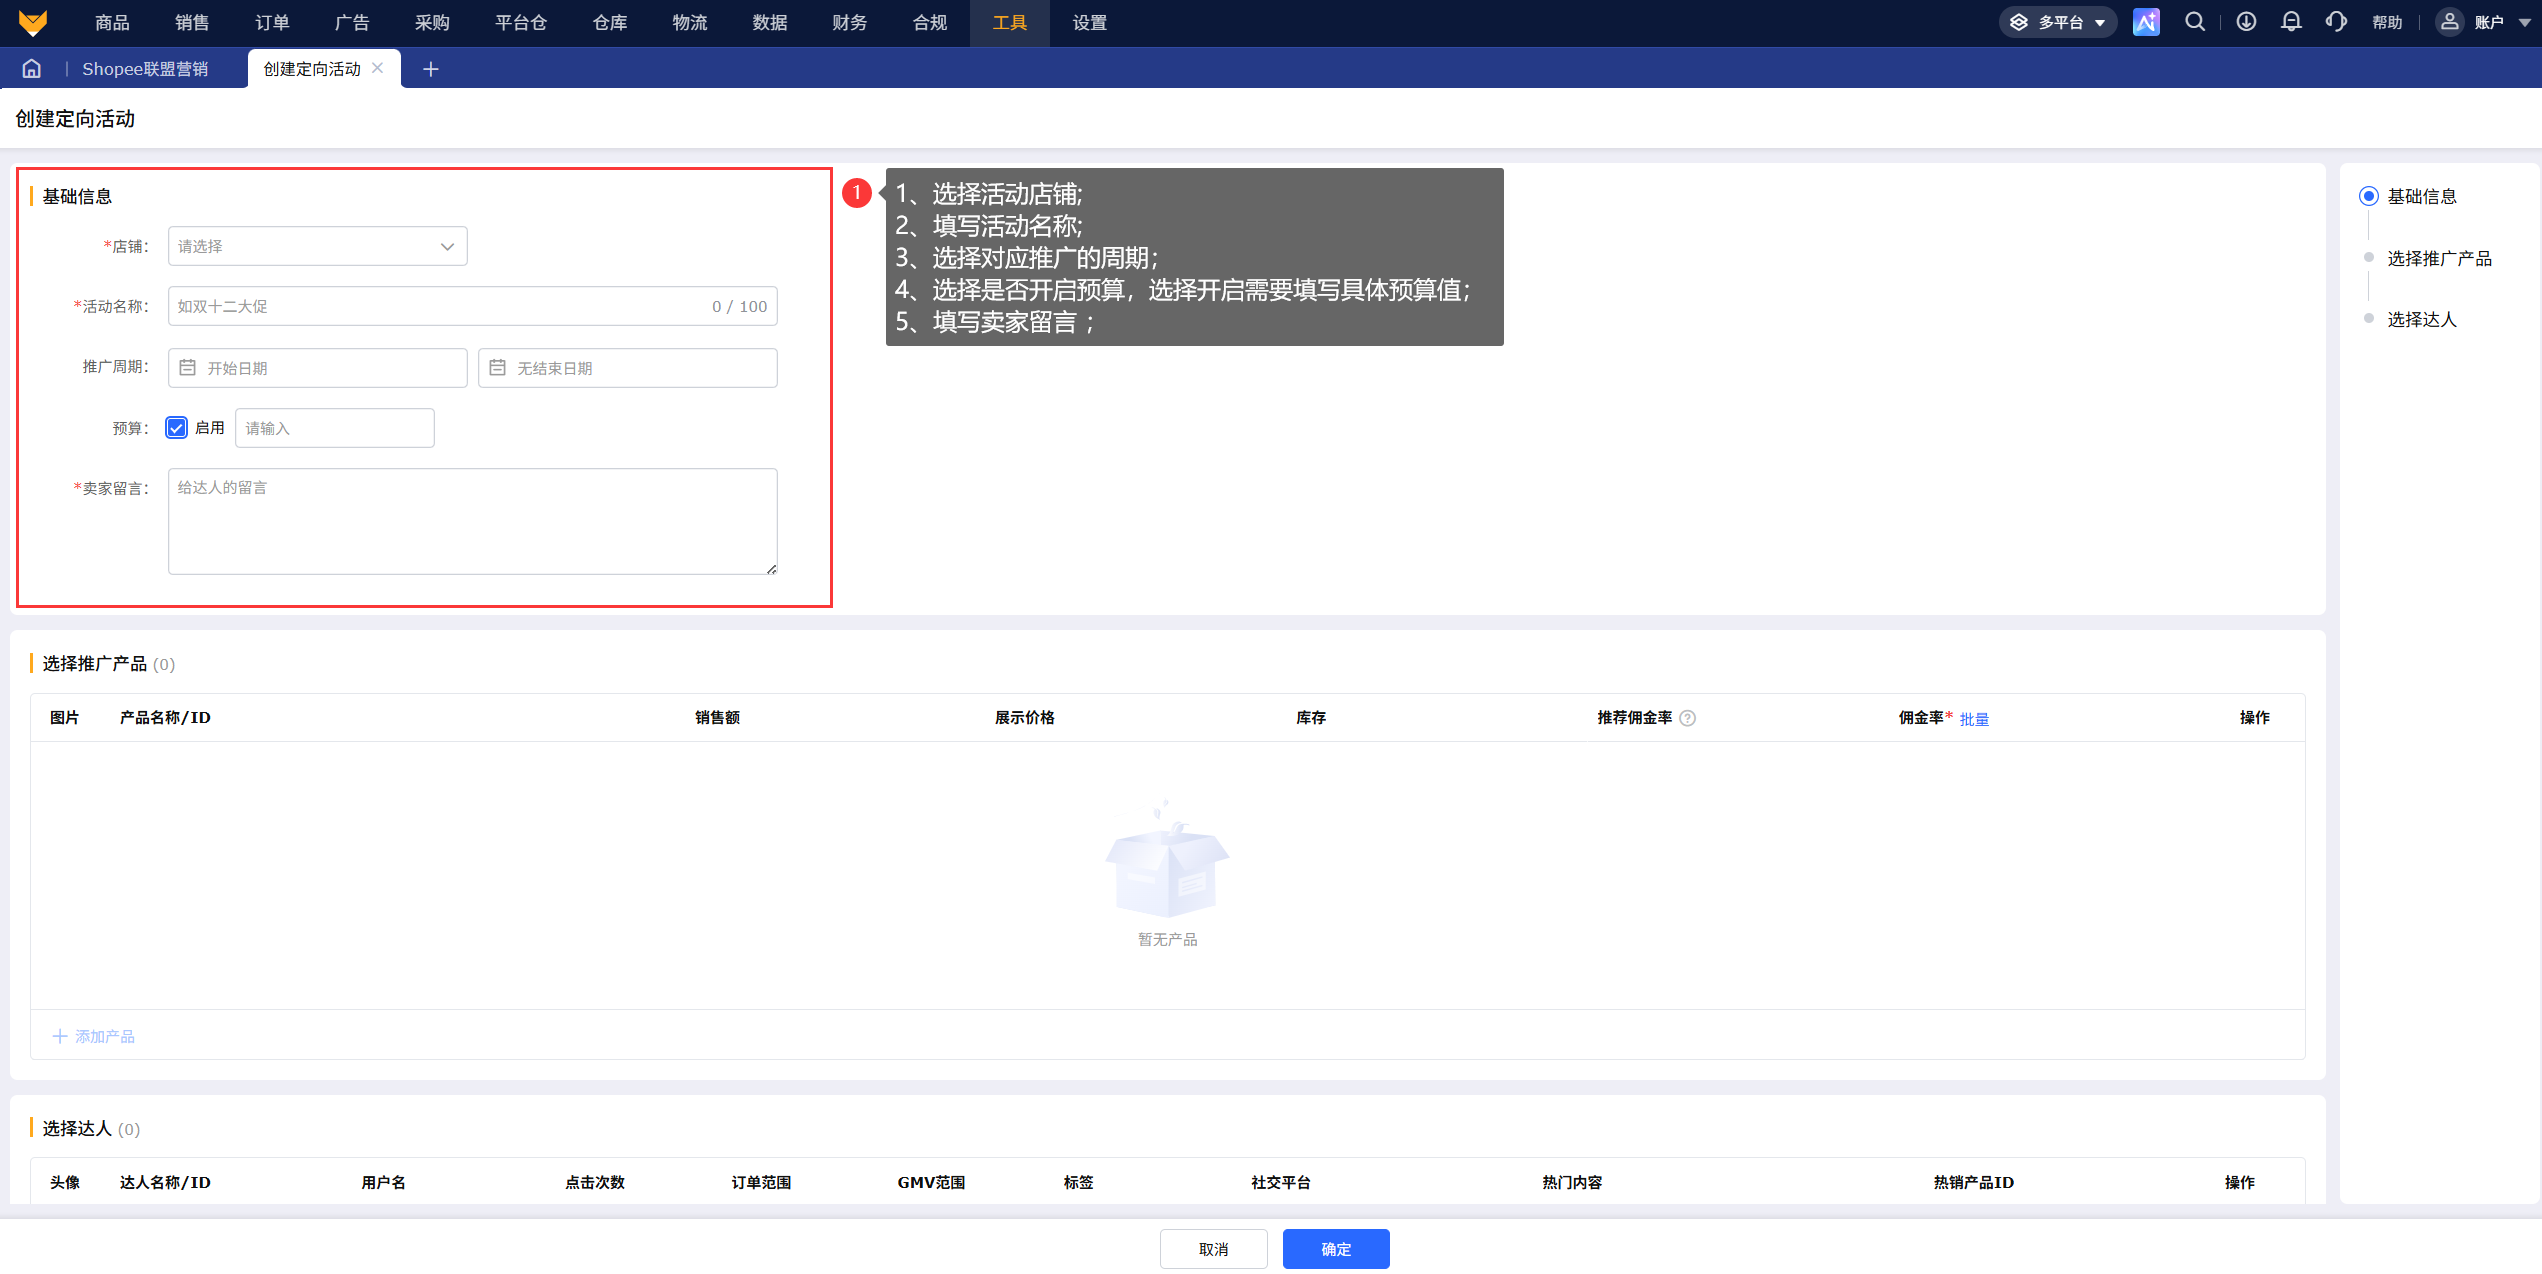Screen dimensions: 2542x1274
Task: Open the AI assistant icon
Action: click(2146, 22)
